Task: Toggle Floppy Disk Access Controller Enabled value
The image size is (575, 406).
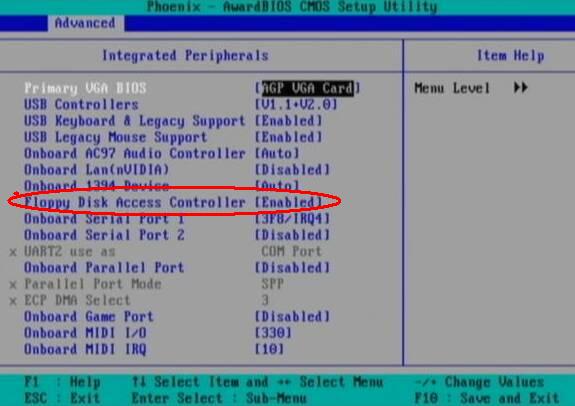Action: click(x=289, y=202)
